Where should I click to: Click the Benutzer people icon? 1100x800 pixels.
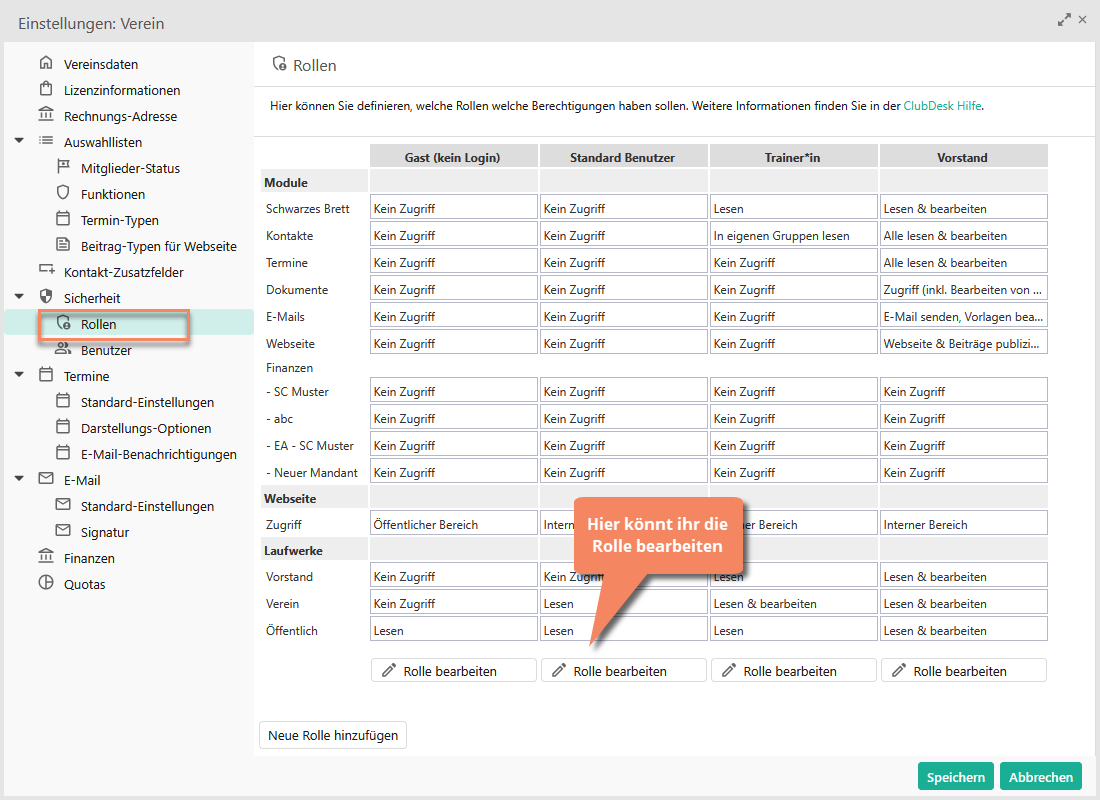tap(63, 349)
